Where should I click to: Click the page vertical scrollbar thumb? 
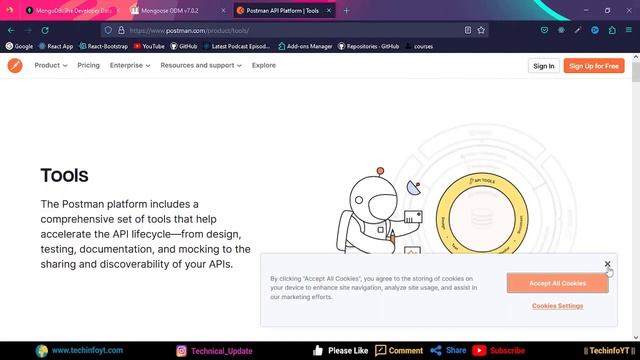[636, 72]
